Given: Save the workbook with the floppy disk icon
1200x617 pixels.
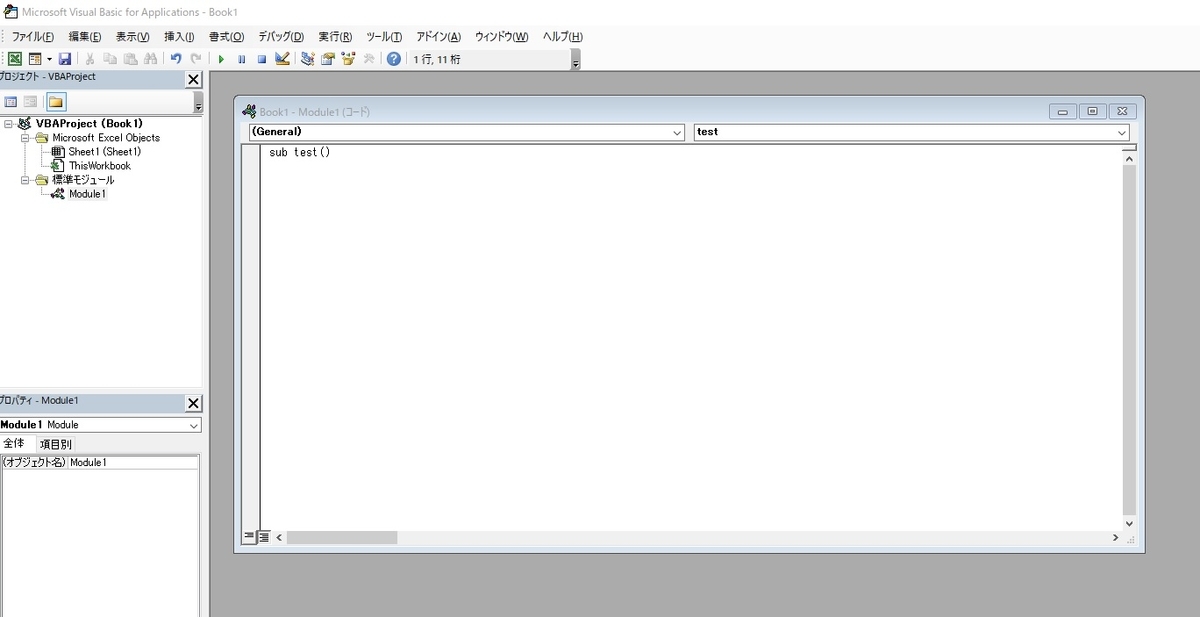Looking at the screenshot, I should (x=65, y=59).
